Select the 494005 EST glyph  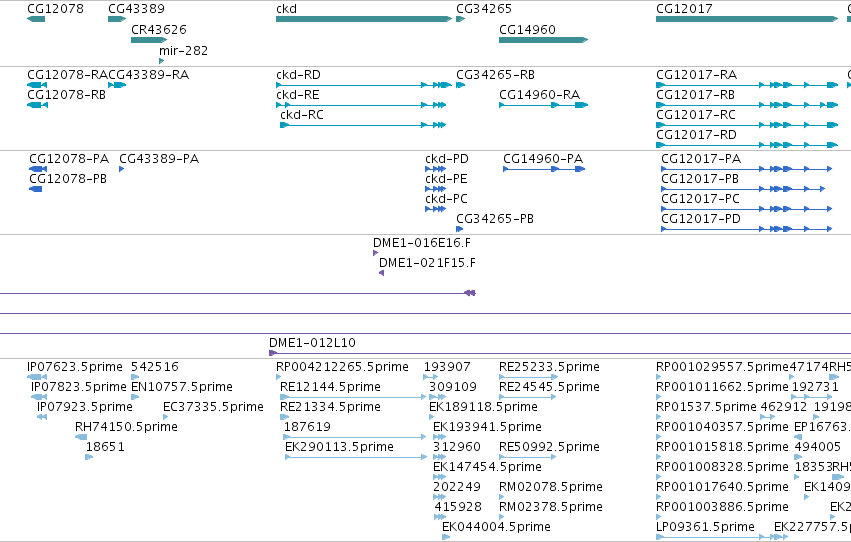[798, 457]
